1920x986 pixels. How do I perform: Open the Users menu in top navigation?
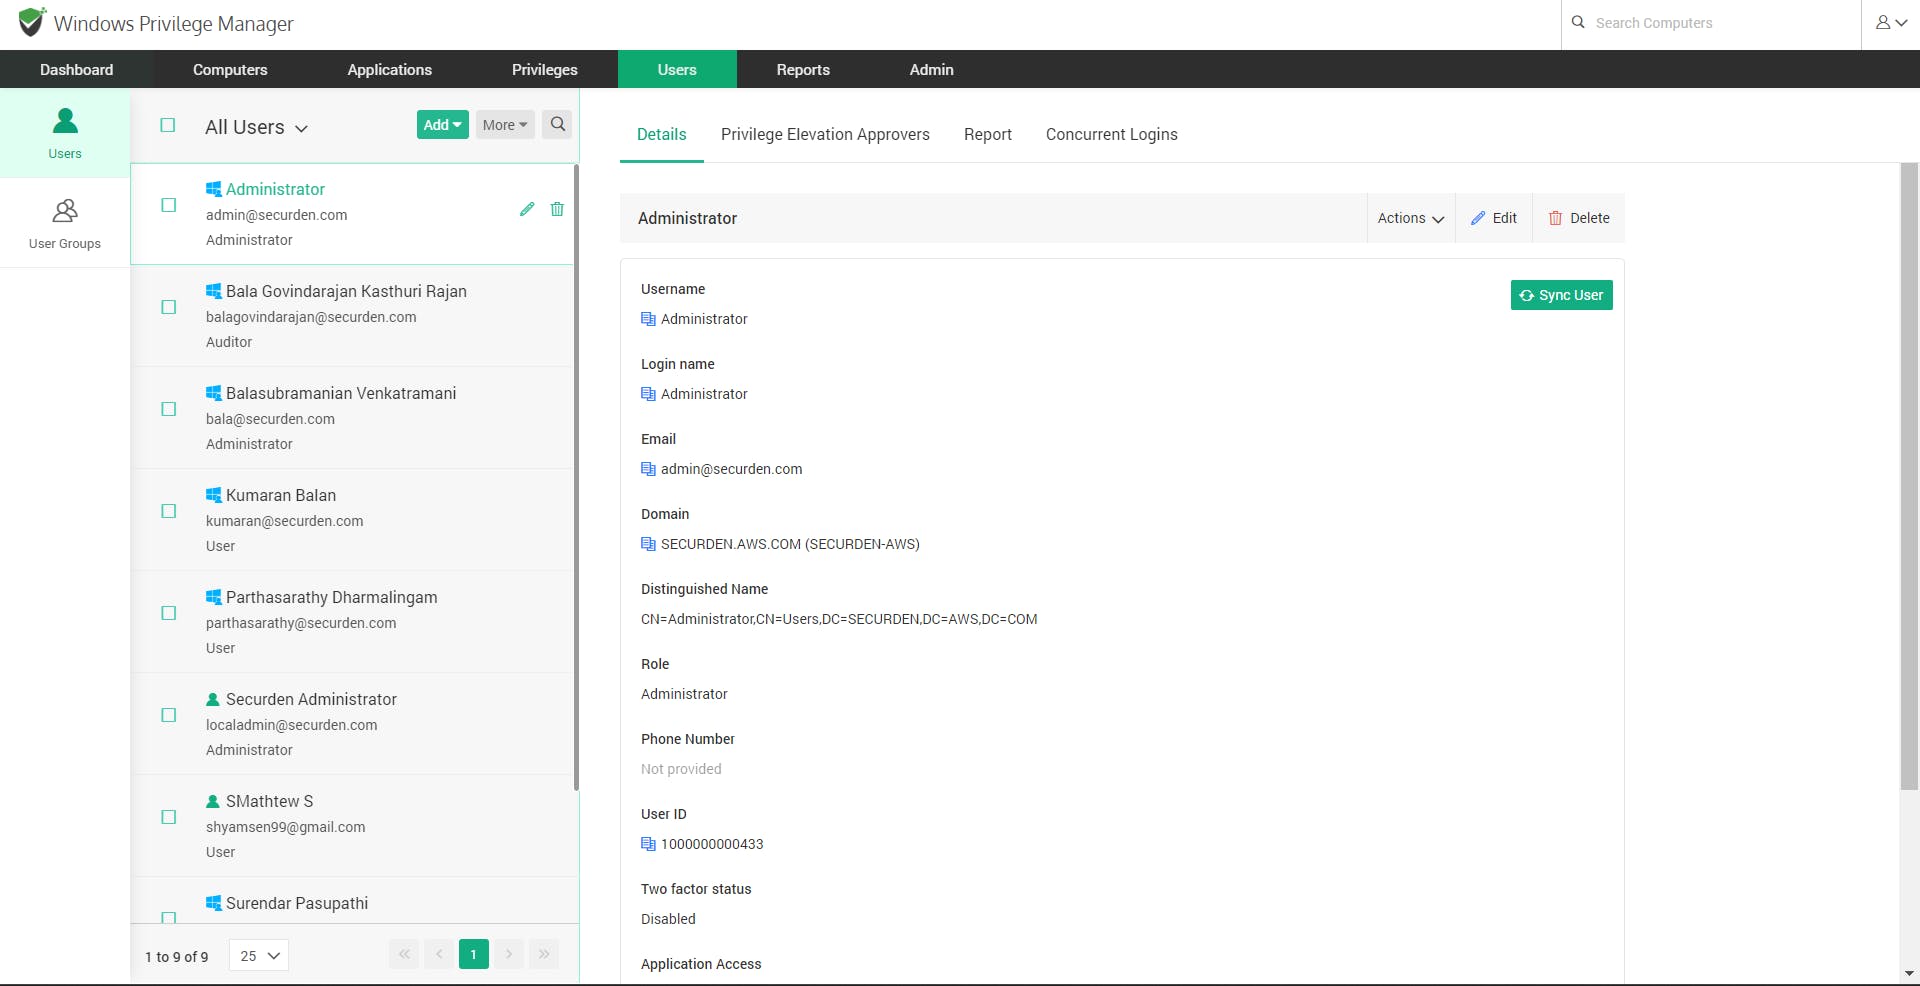point(677,69)
